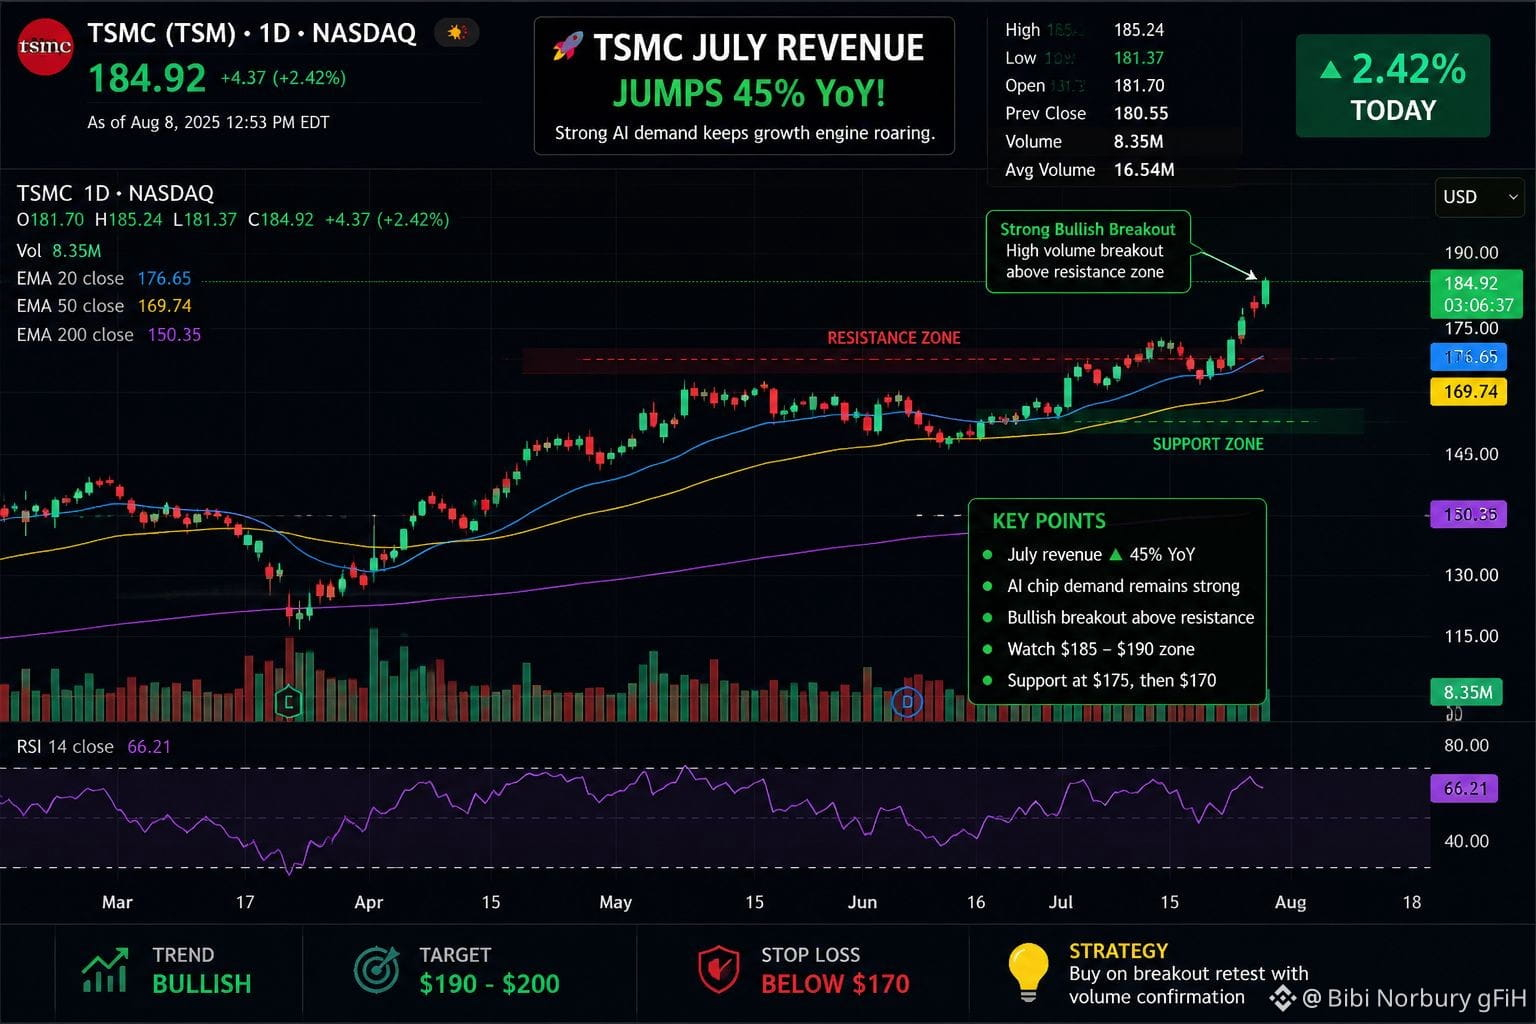
Task: Click the 40.00 RSI axis label
Action: [1466, 841]
